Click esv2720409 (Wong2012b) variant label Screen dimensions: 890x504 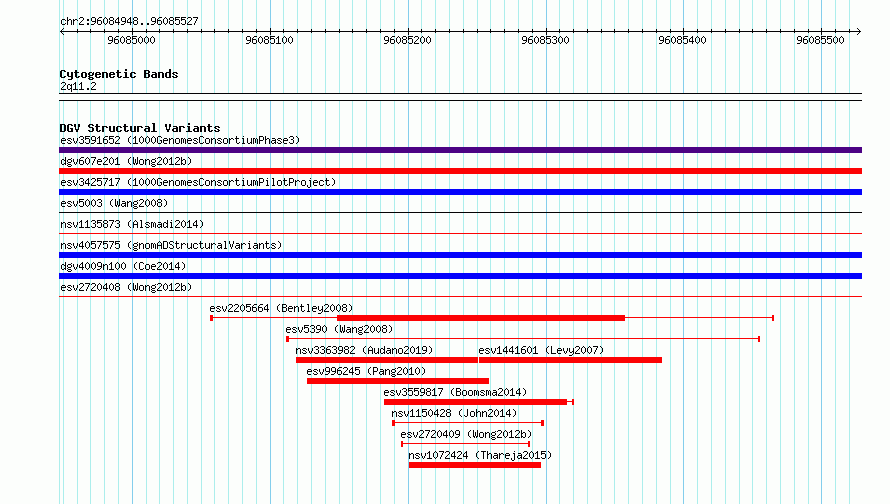466,434
